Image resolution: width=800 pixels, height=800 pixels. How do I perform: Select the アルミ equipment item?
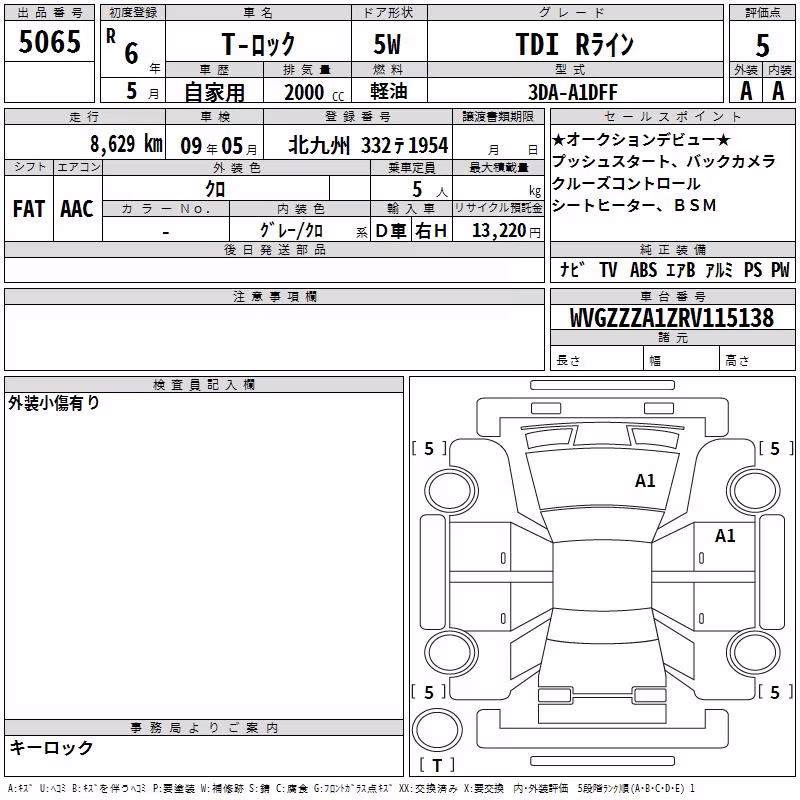(x=719, y=269)
